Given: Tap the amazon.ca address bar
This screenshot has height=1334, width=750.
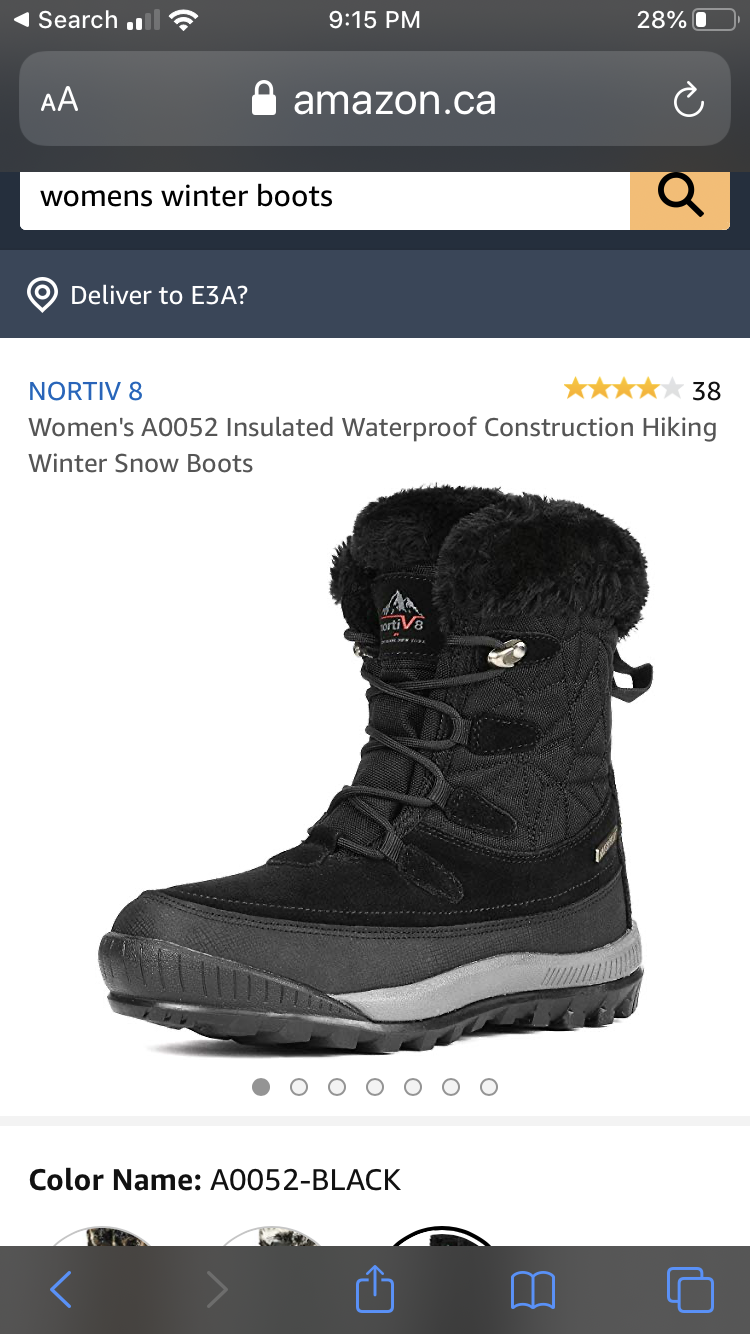Looking at the screenshot, I should (375, 99).
